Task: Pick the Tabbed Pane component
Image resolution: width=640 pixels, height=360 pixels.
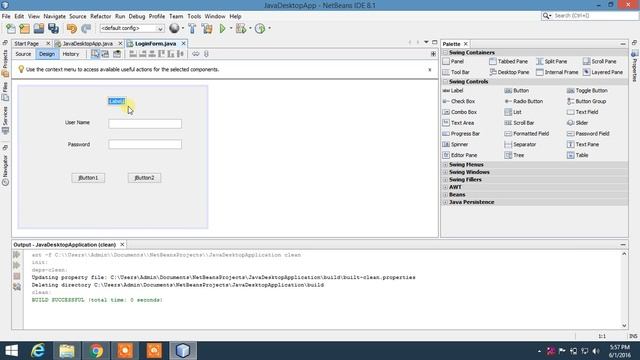Action: 509,61
